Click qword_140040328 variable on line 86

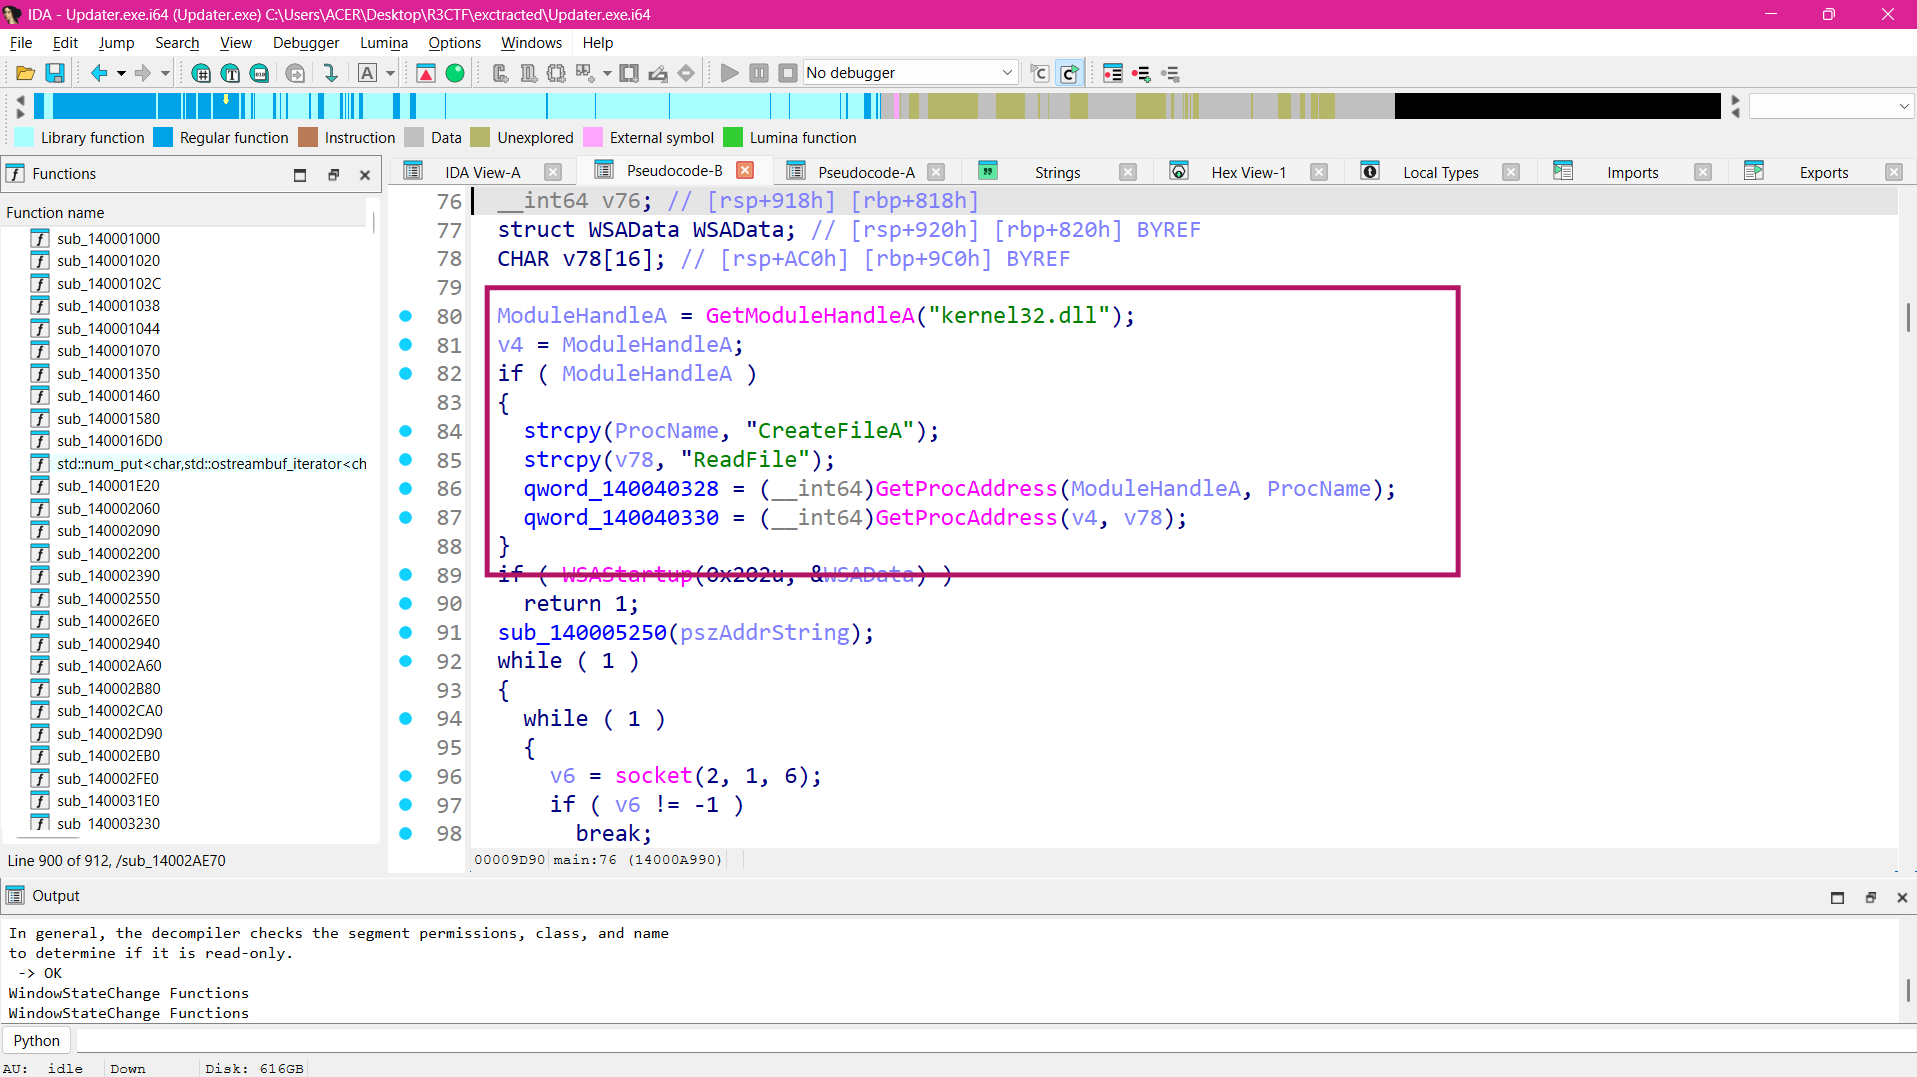(621, 489)
